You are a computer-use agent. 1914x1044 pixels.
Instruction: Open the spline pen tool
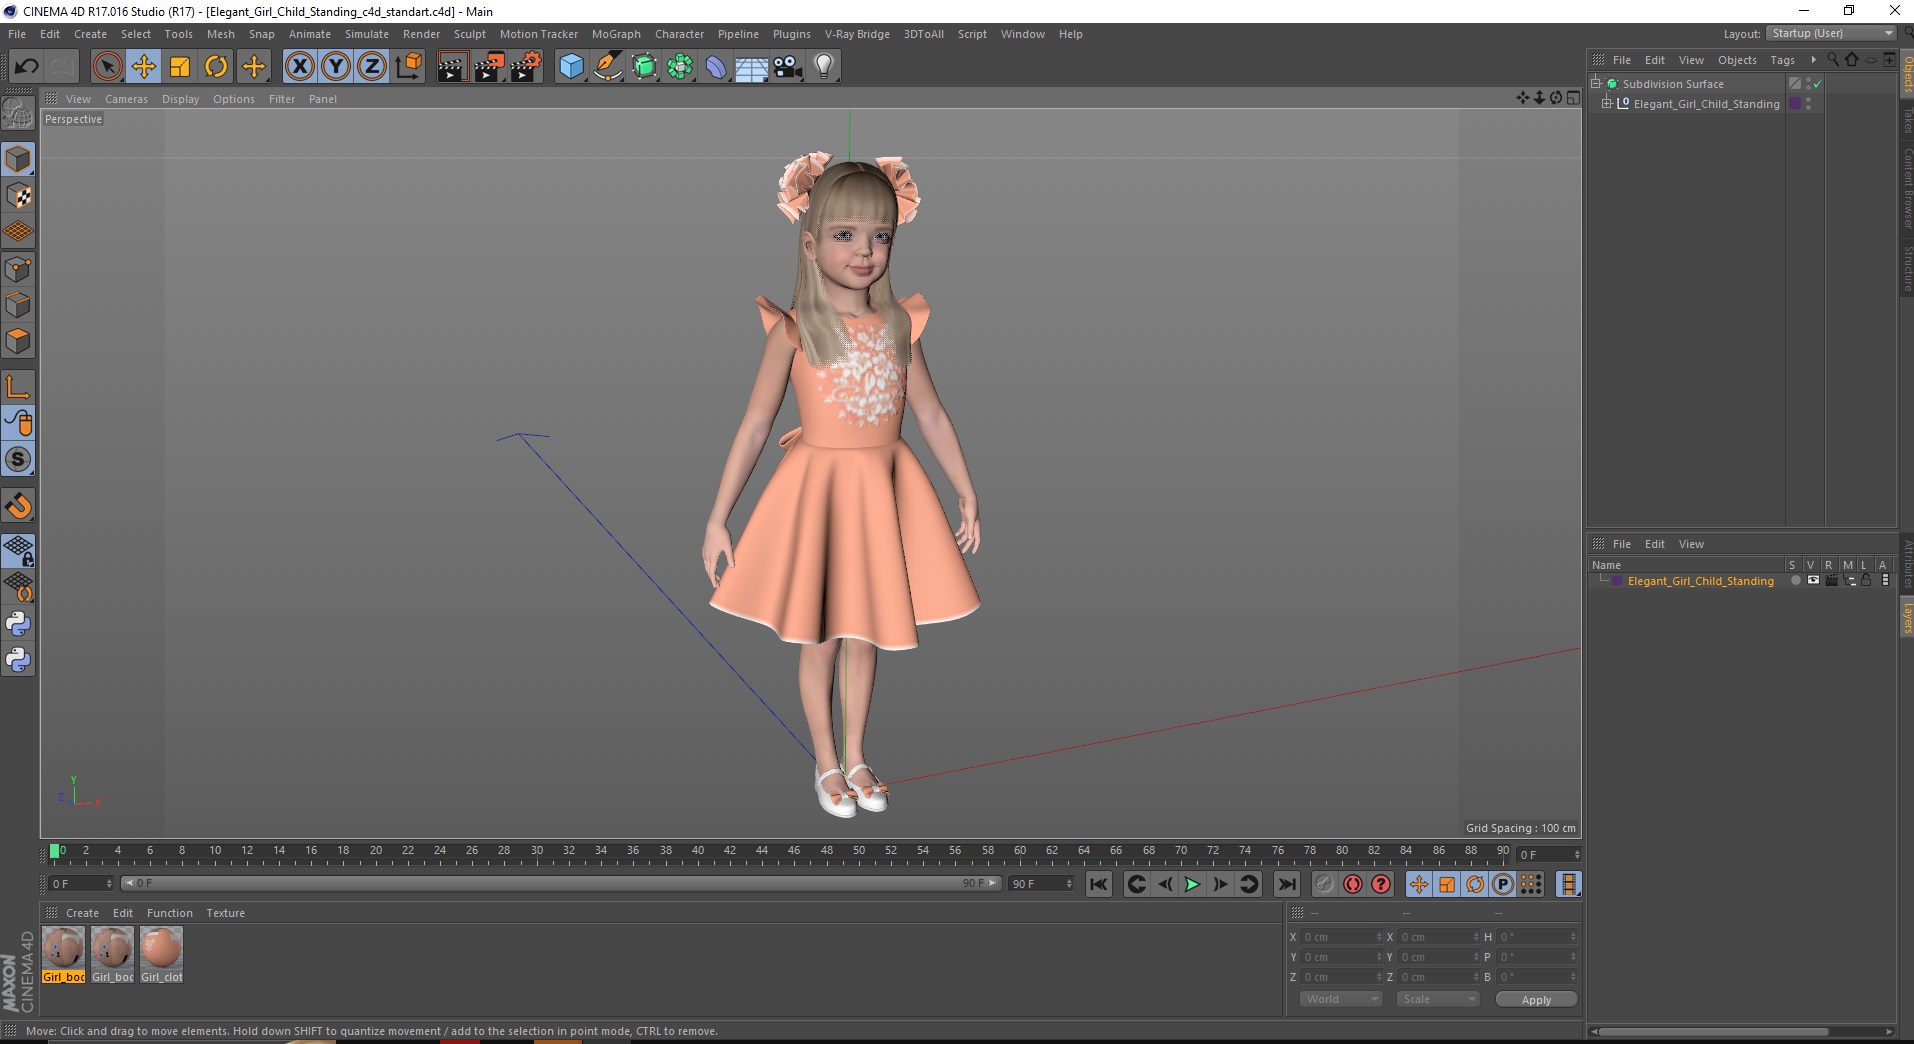click(608, 67)
